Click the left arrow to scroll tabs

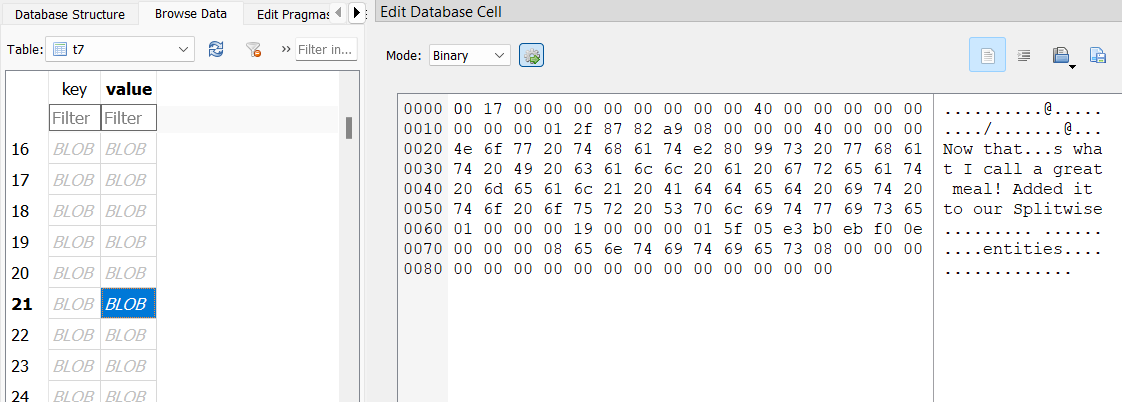(339, 13)
